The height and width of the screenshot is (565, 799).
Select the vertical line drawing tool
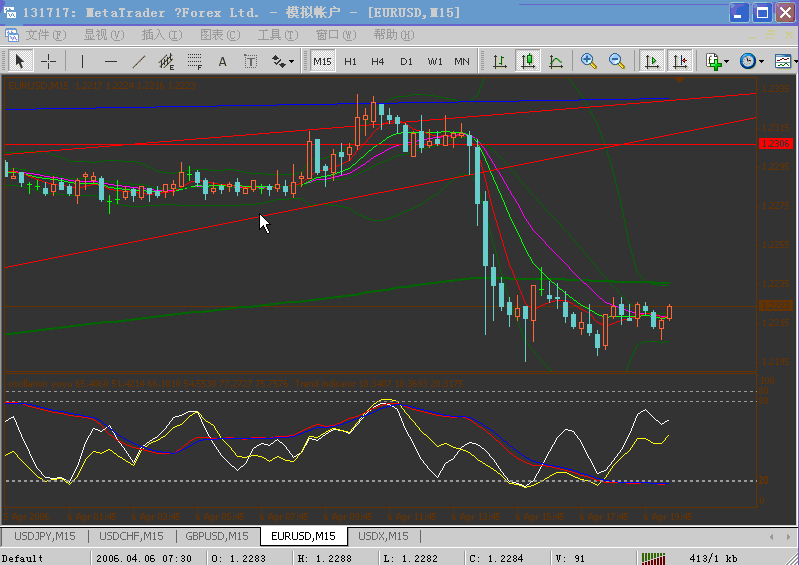pos(83,61)
